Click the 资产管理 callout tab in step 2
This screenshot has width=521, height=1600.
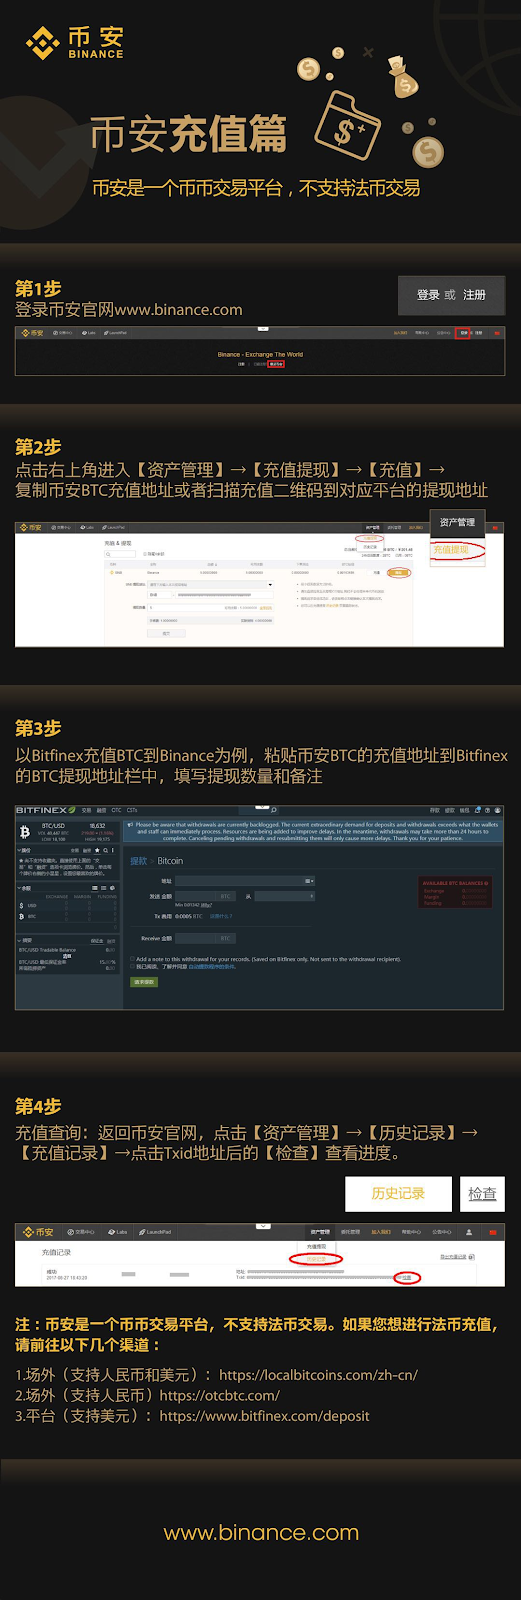point(457,522)
